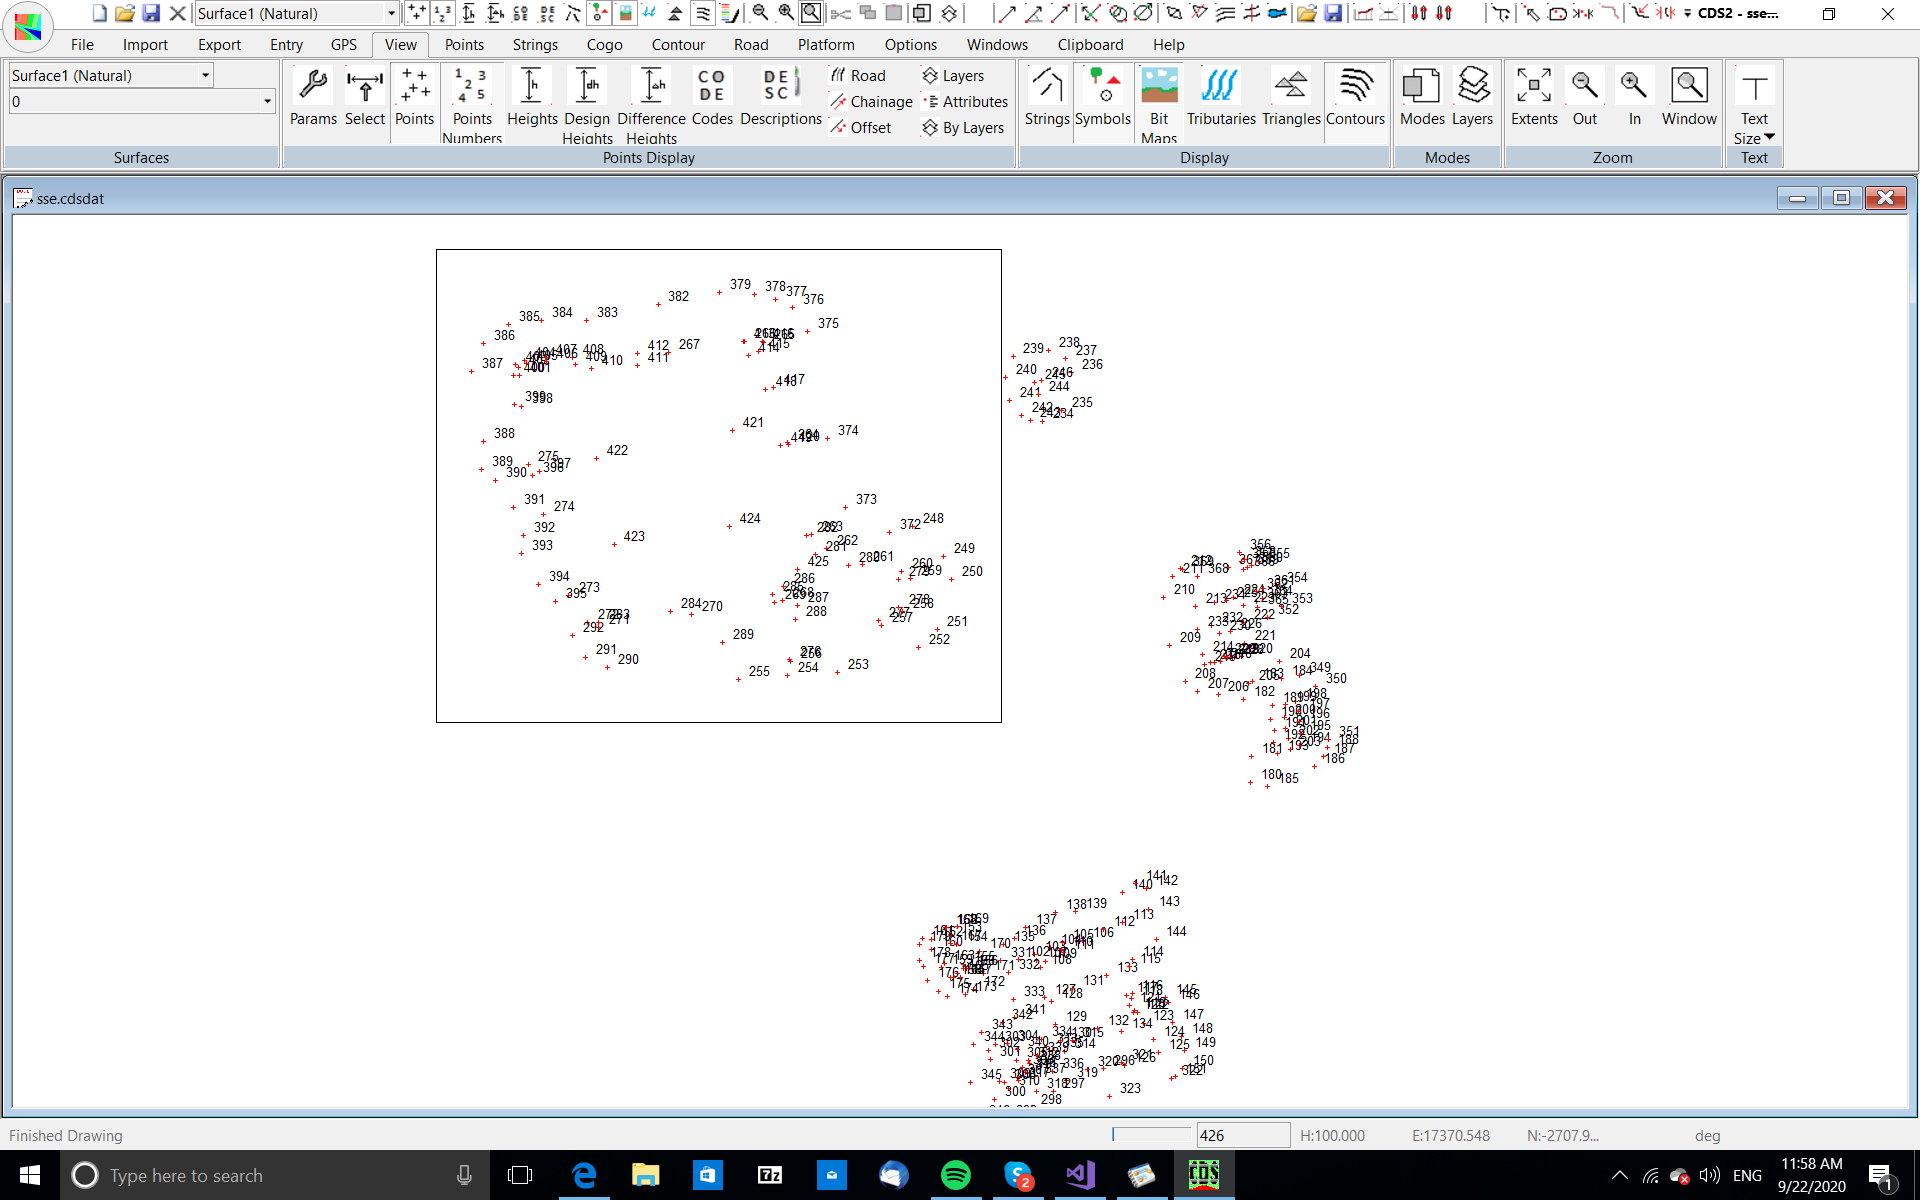Open Spotify from the taskbar

(956, 1175)
